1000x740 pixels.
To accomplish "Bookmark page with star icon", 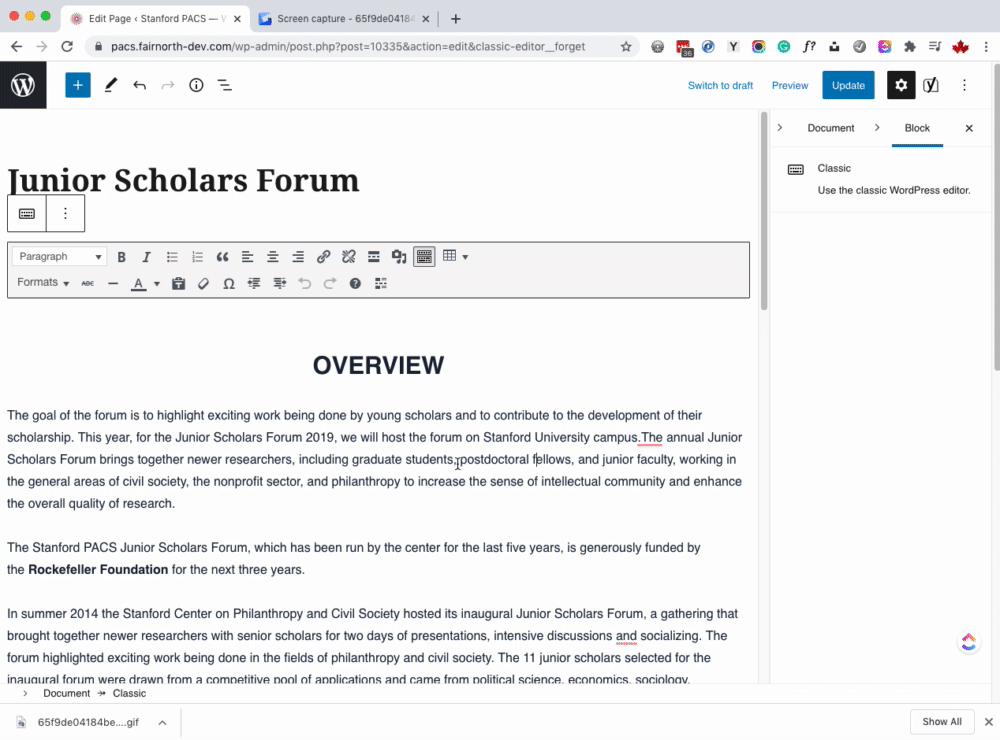I will tap(626, 46).
